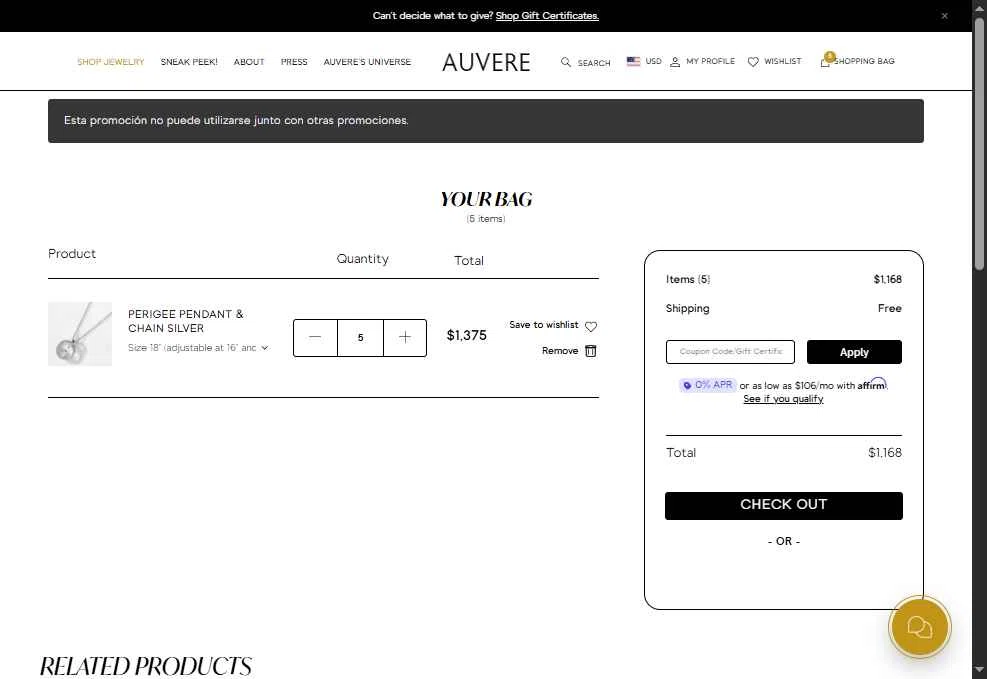Click the $1,375 item total
This screenshot has width=987, height=679.
466,335
